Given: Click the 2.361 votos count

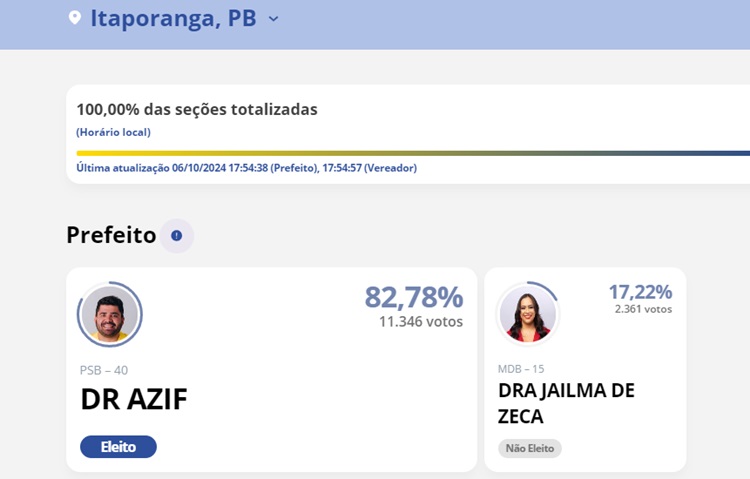Looking at the screenshot, I should [x=643, y=309].
